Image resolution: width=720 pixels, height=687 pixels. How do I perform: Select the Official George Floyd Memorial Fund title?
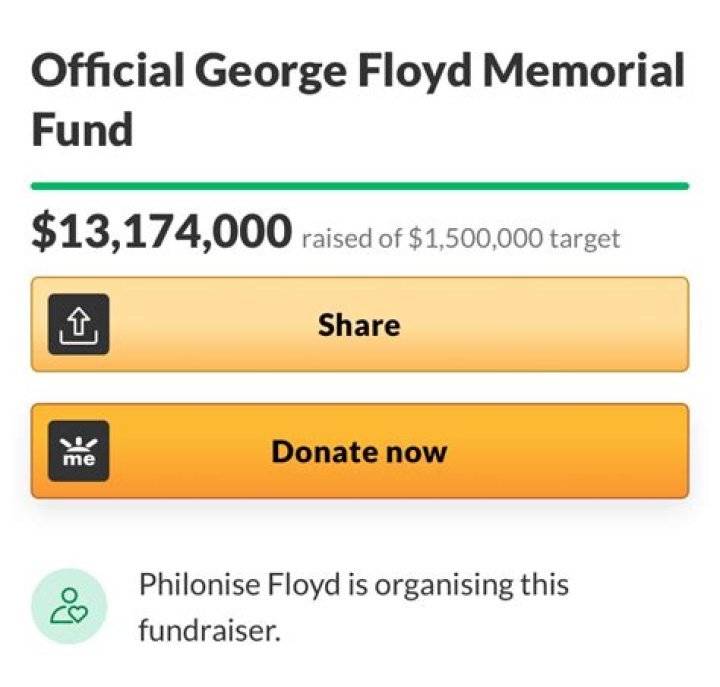coord(358,100)
